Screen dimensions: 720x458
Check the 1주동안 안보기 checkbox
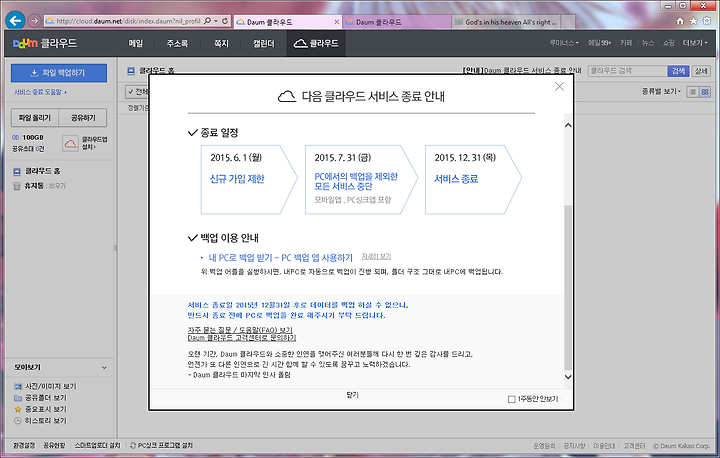[512, 399]
